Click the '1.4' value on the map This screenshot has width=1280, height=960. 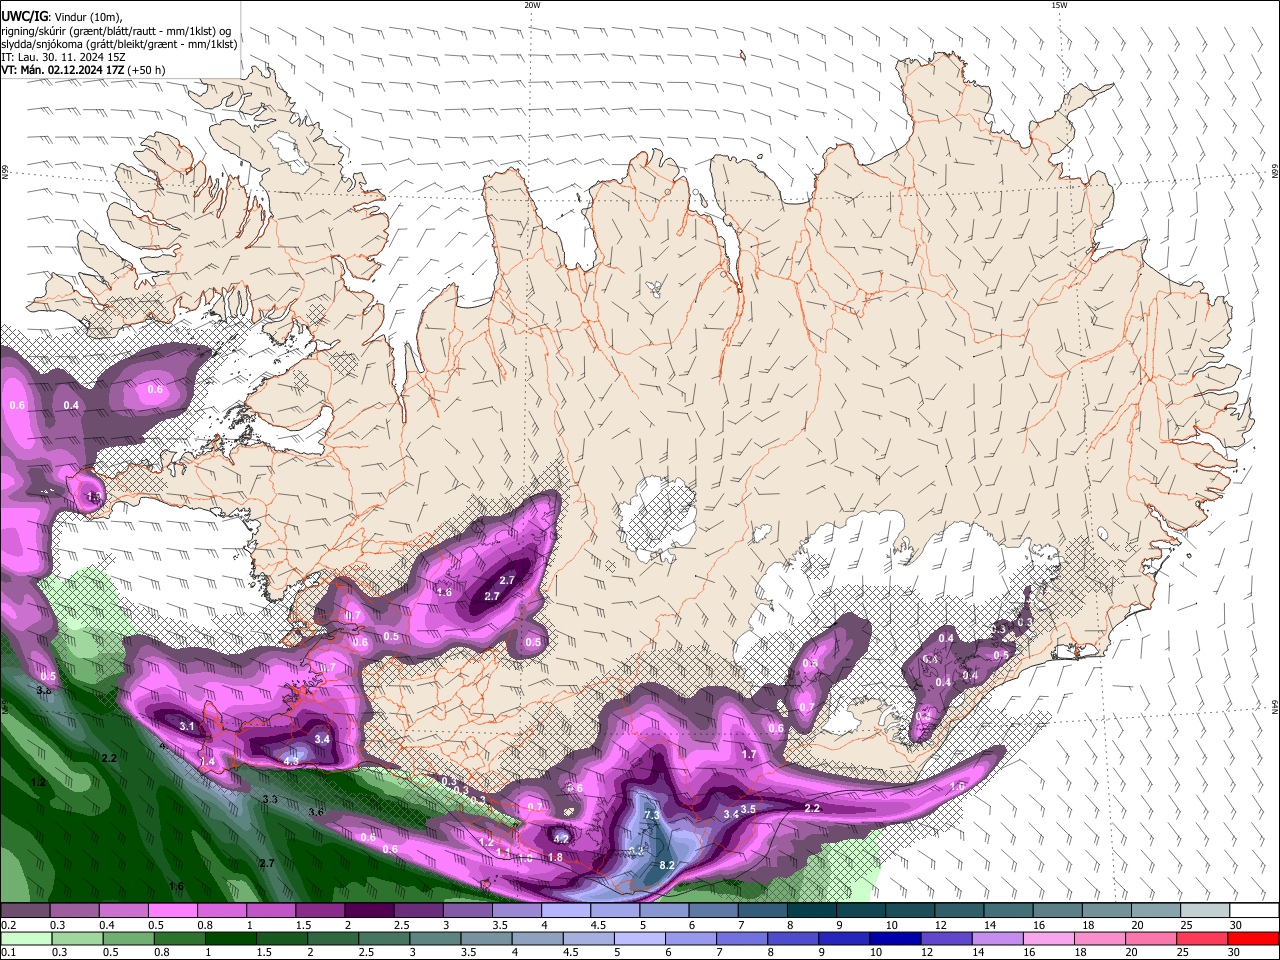[x=207, y=762]
